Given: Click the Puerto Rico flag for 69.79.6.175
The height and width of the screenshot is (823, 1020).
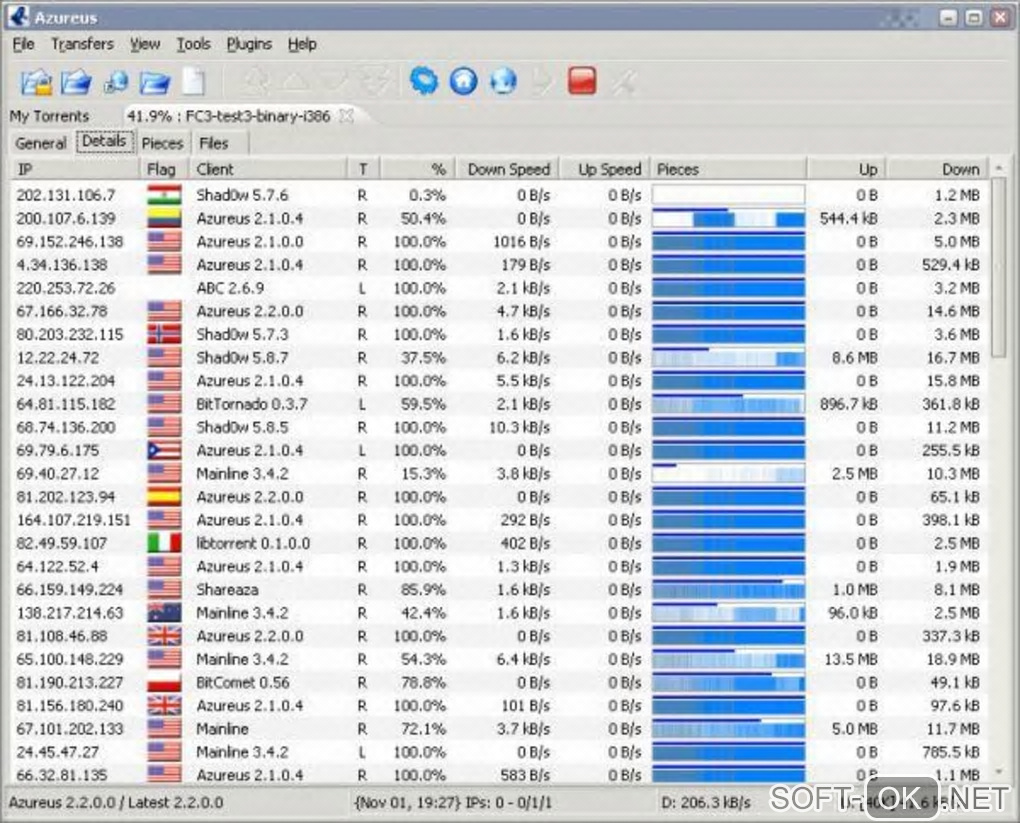Looking at the screenshot, I should coord(164,450).
